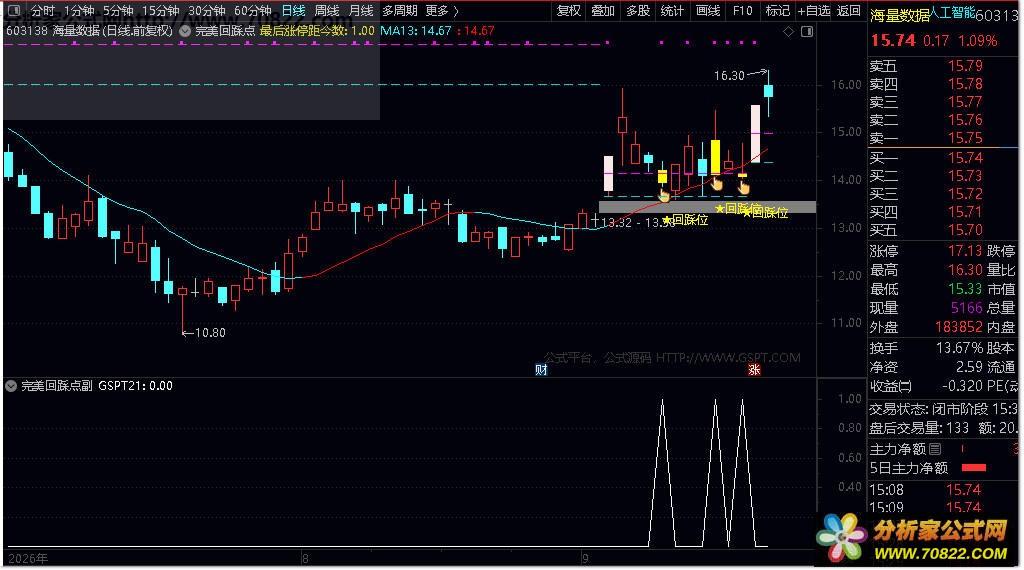The width and height of the screenshot is (1024, 570).
Task: Click the gray 回踩位 support zone bar
Action: tap(707, 207)
